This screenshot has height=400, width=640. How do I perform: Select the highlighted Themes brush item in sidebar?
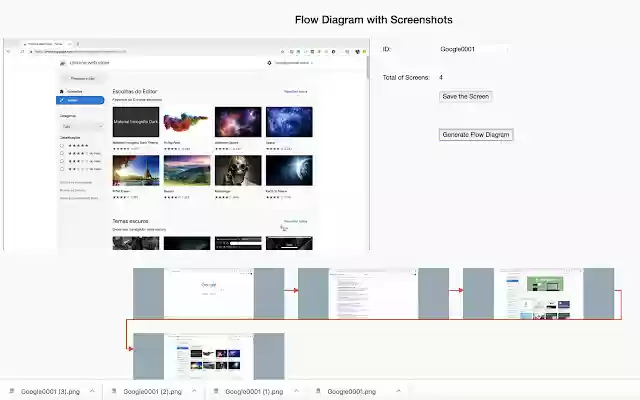click(80, 100)
